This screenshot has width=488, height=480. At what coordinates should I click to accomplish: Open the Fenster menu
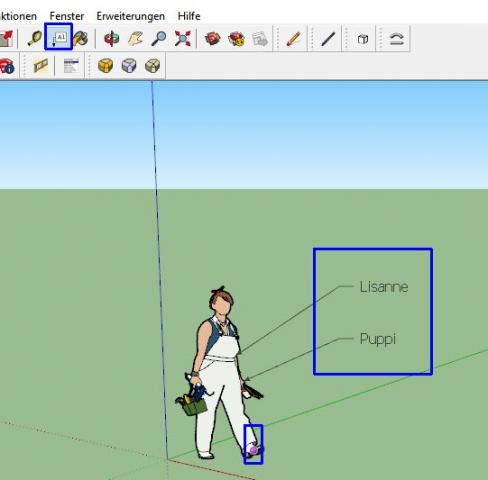coord(67,16)
